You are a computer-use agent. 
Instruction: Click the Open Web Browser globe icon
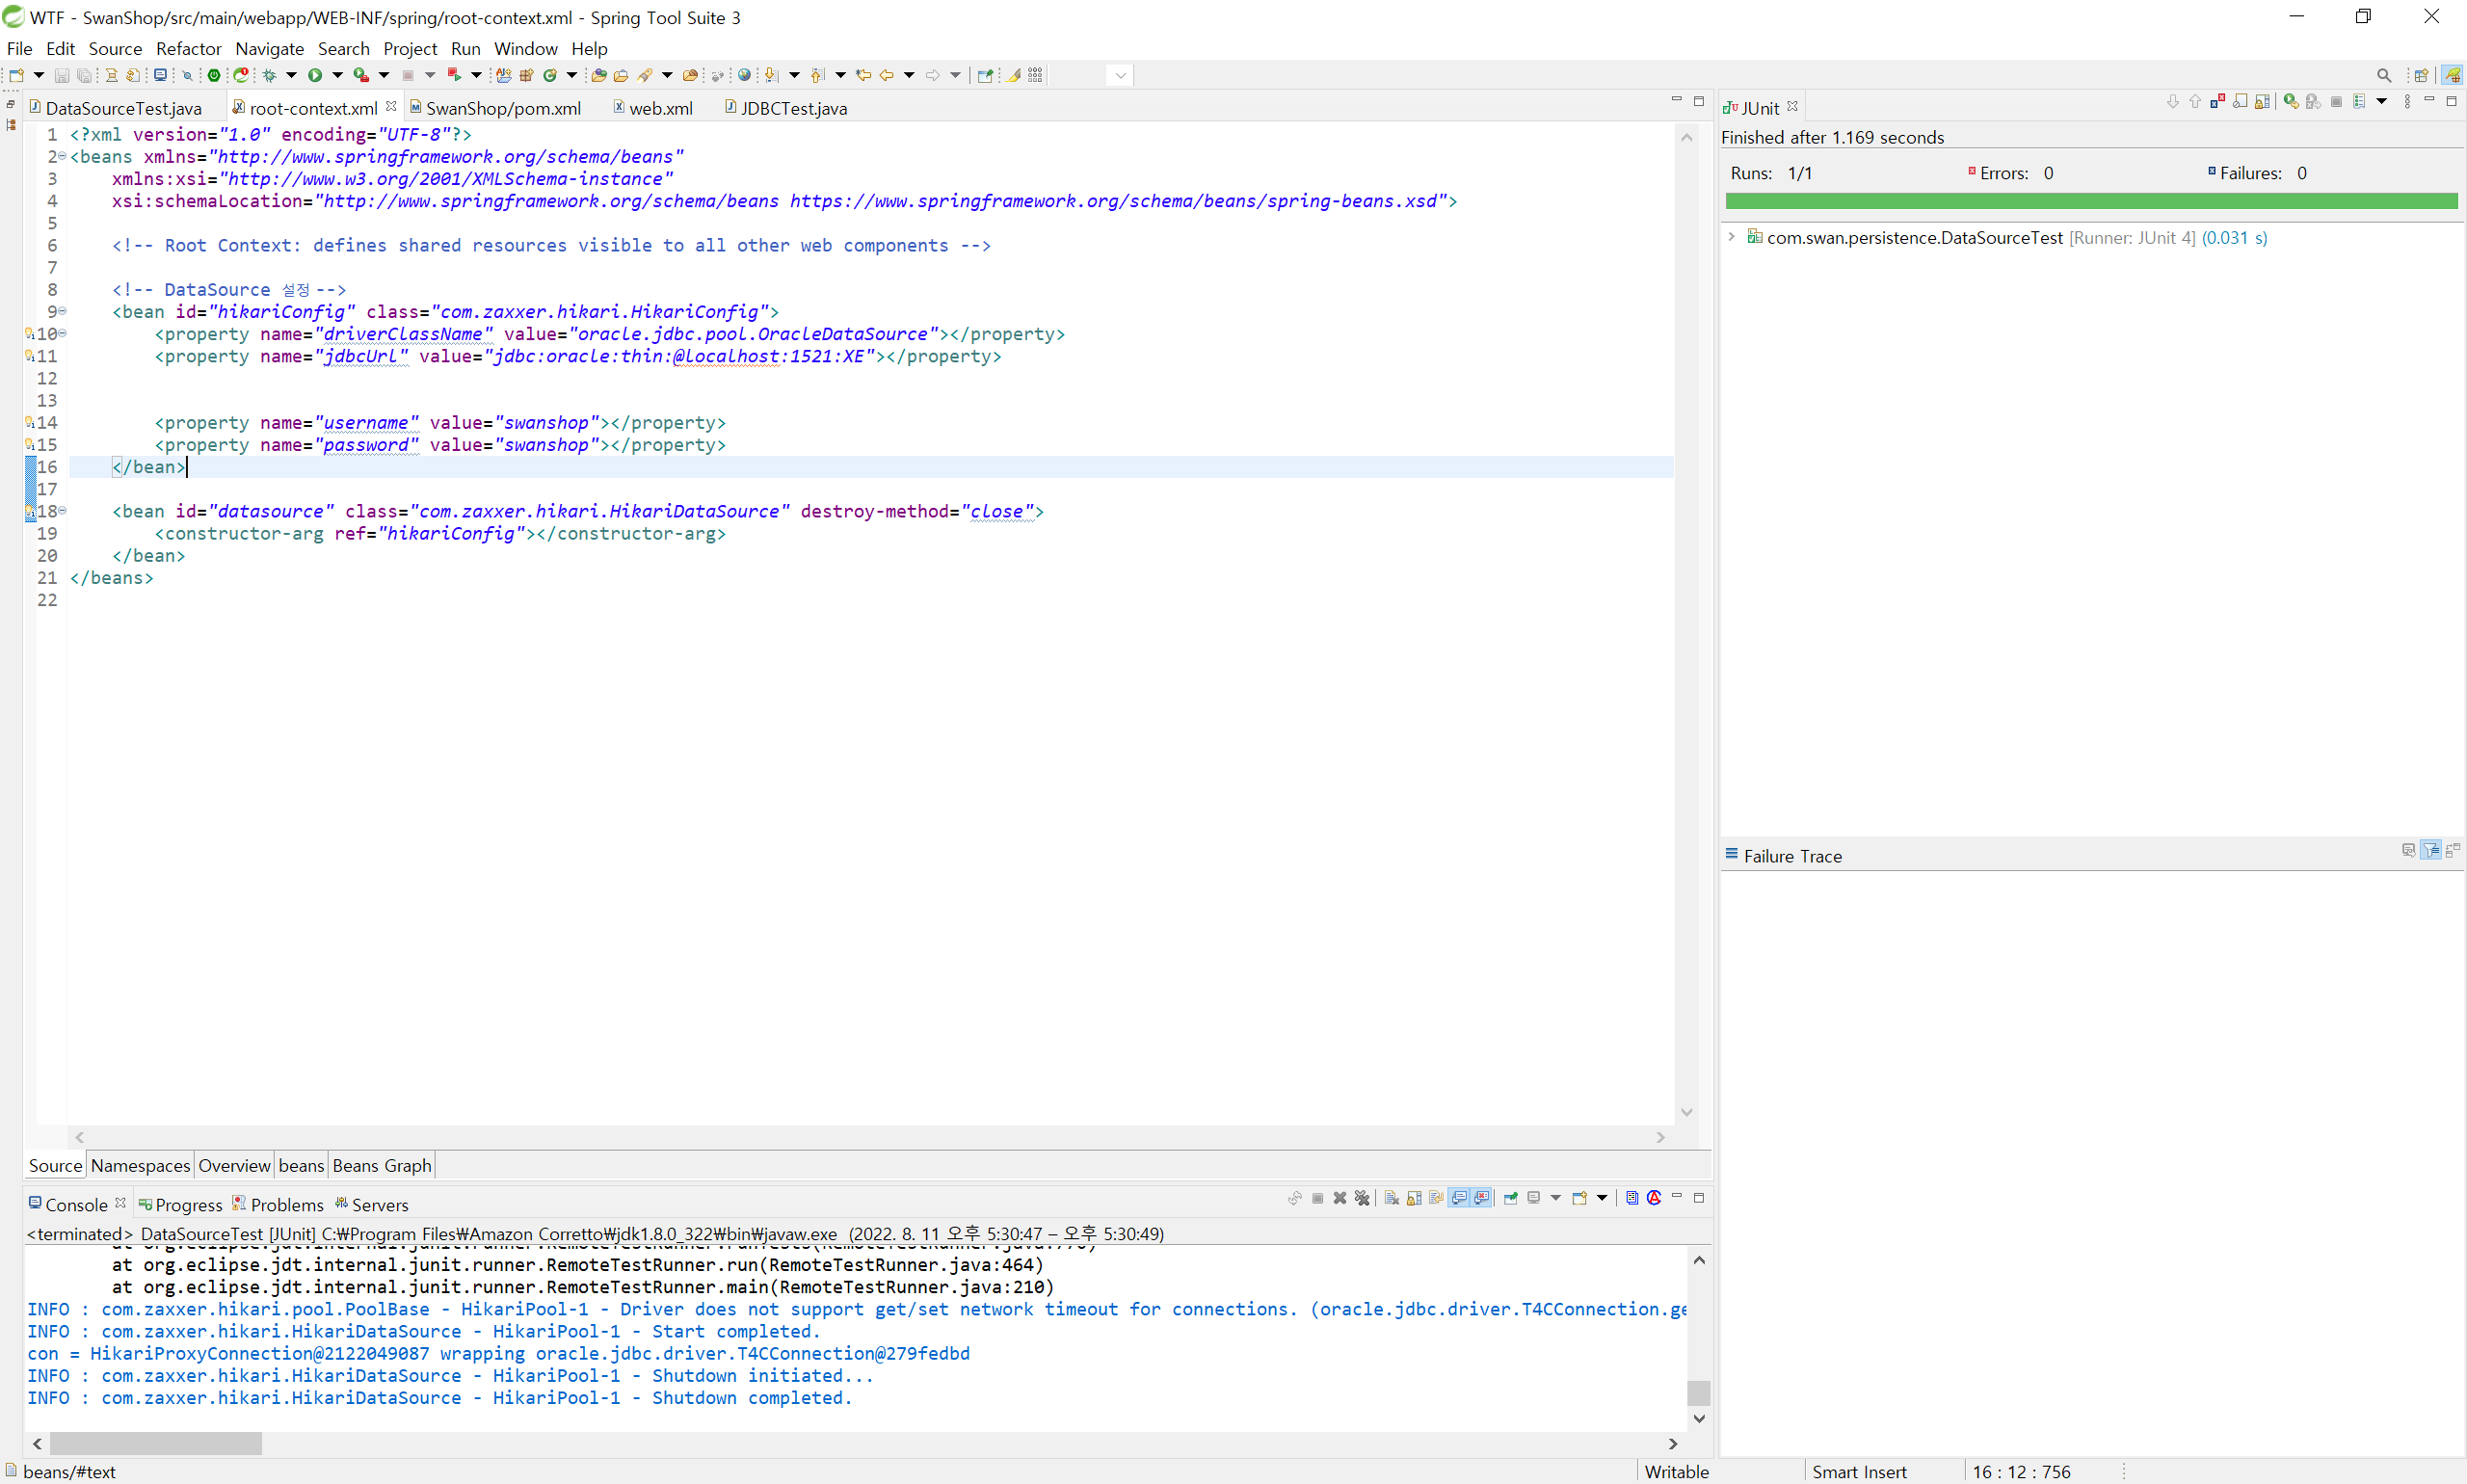pyautogui.click(x=744, y=75)
